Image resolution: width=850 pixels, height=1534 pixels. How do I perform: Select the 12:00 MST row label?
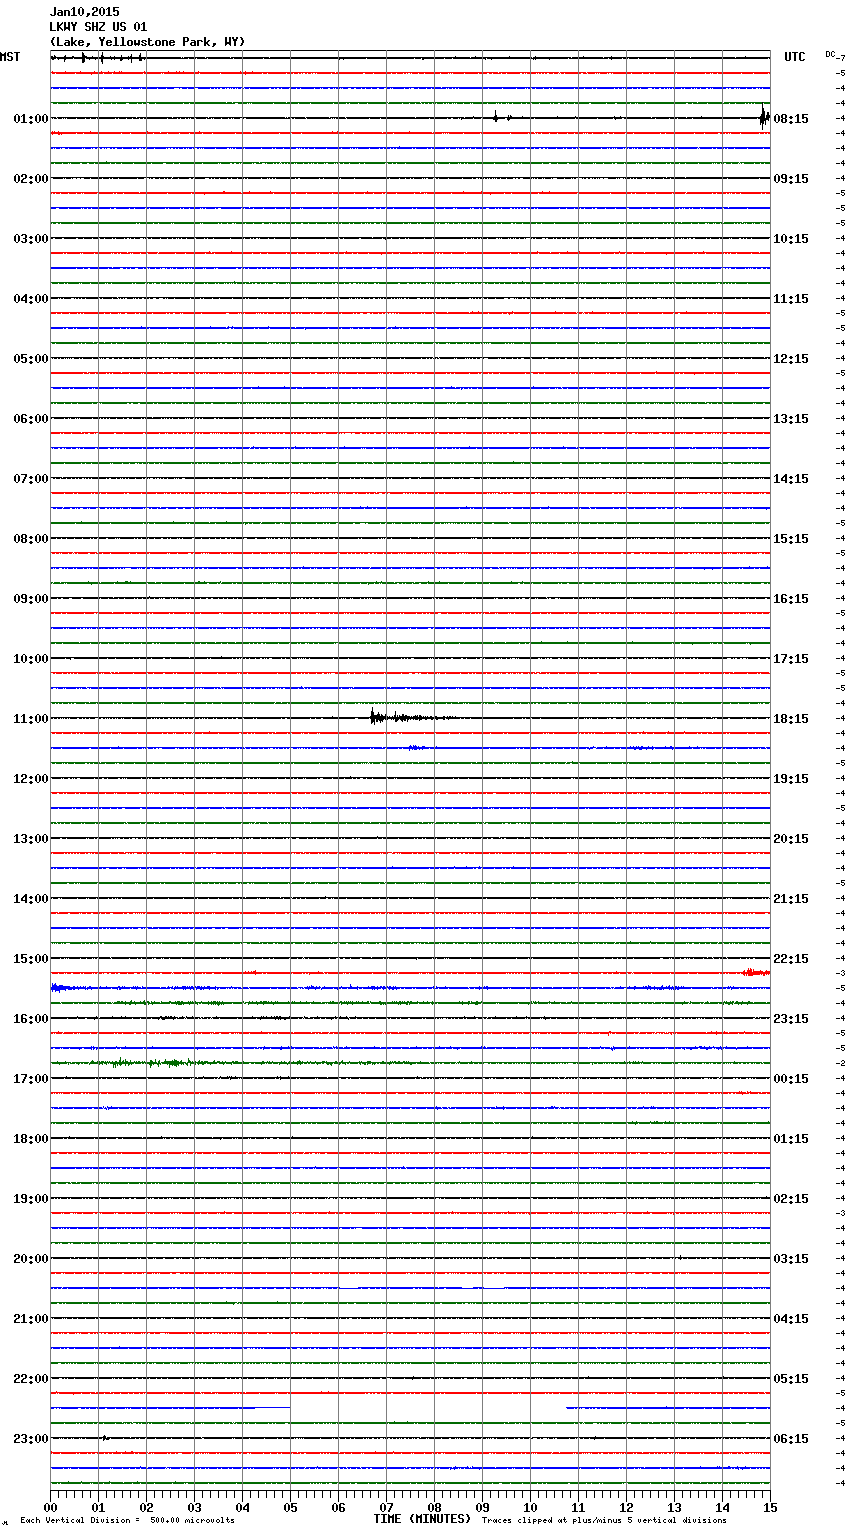[31, 779]
